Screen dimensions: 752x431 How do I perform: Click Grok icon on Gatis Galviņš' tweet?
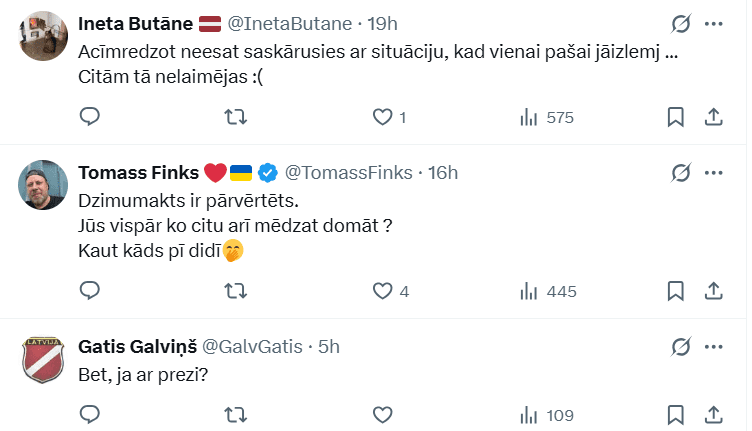coord(680,346)
